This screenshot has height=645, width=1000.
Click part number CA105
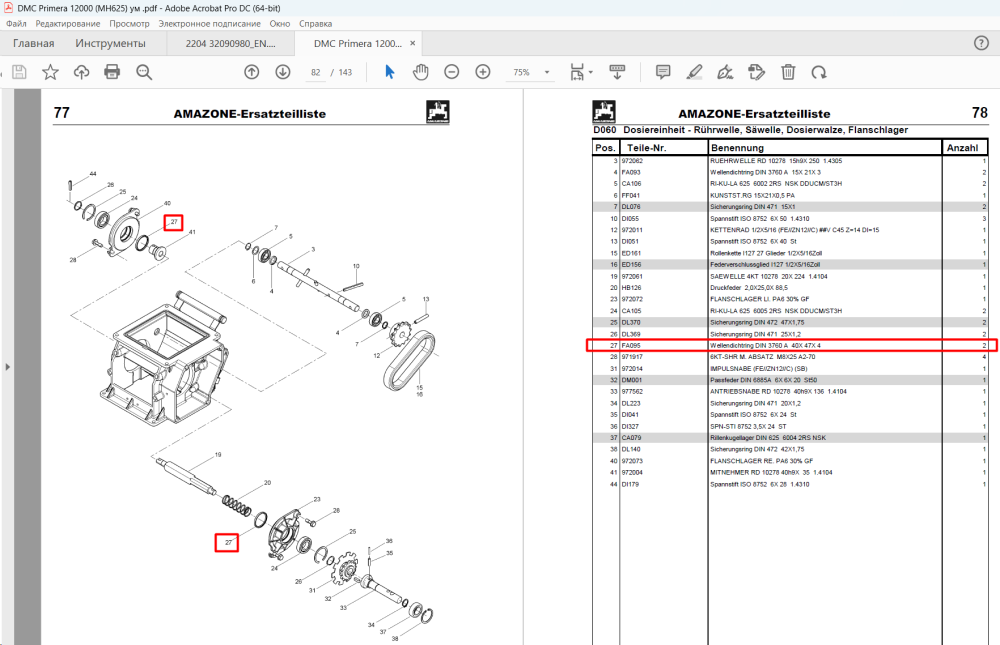click(x=631, y=311)
